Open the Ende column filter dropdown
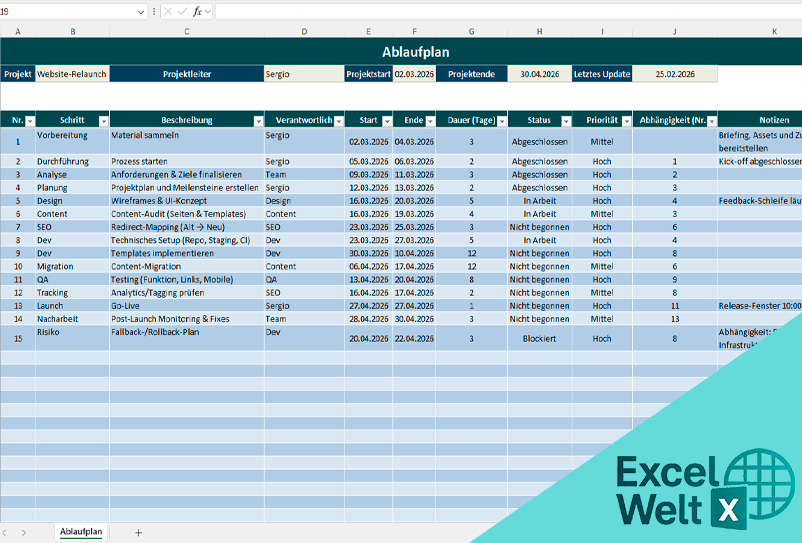Image resolution: width=802 pixels, height=543 pixels. click(x=430, y=121)
